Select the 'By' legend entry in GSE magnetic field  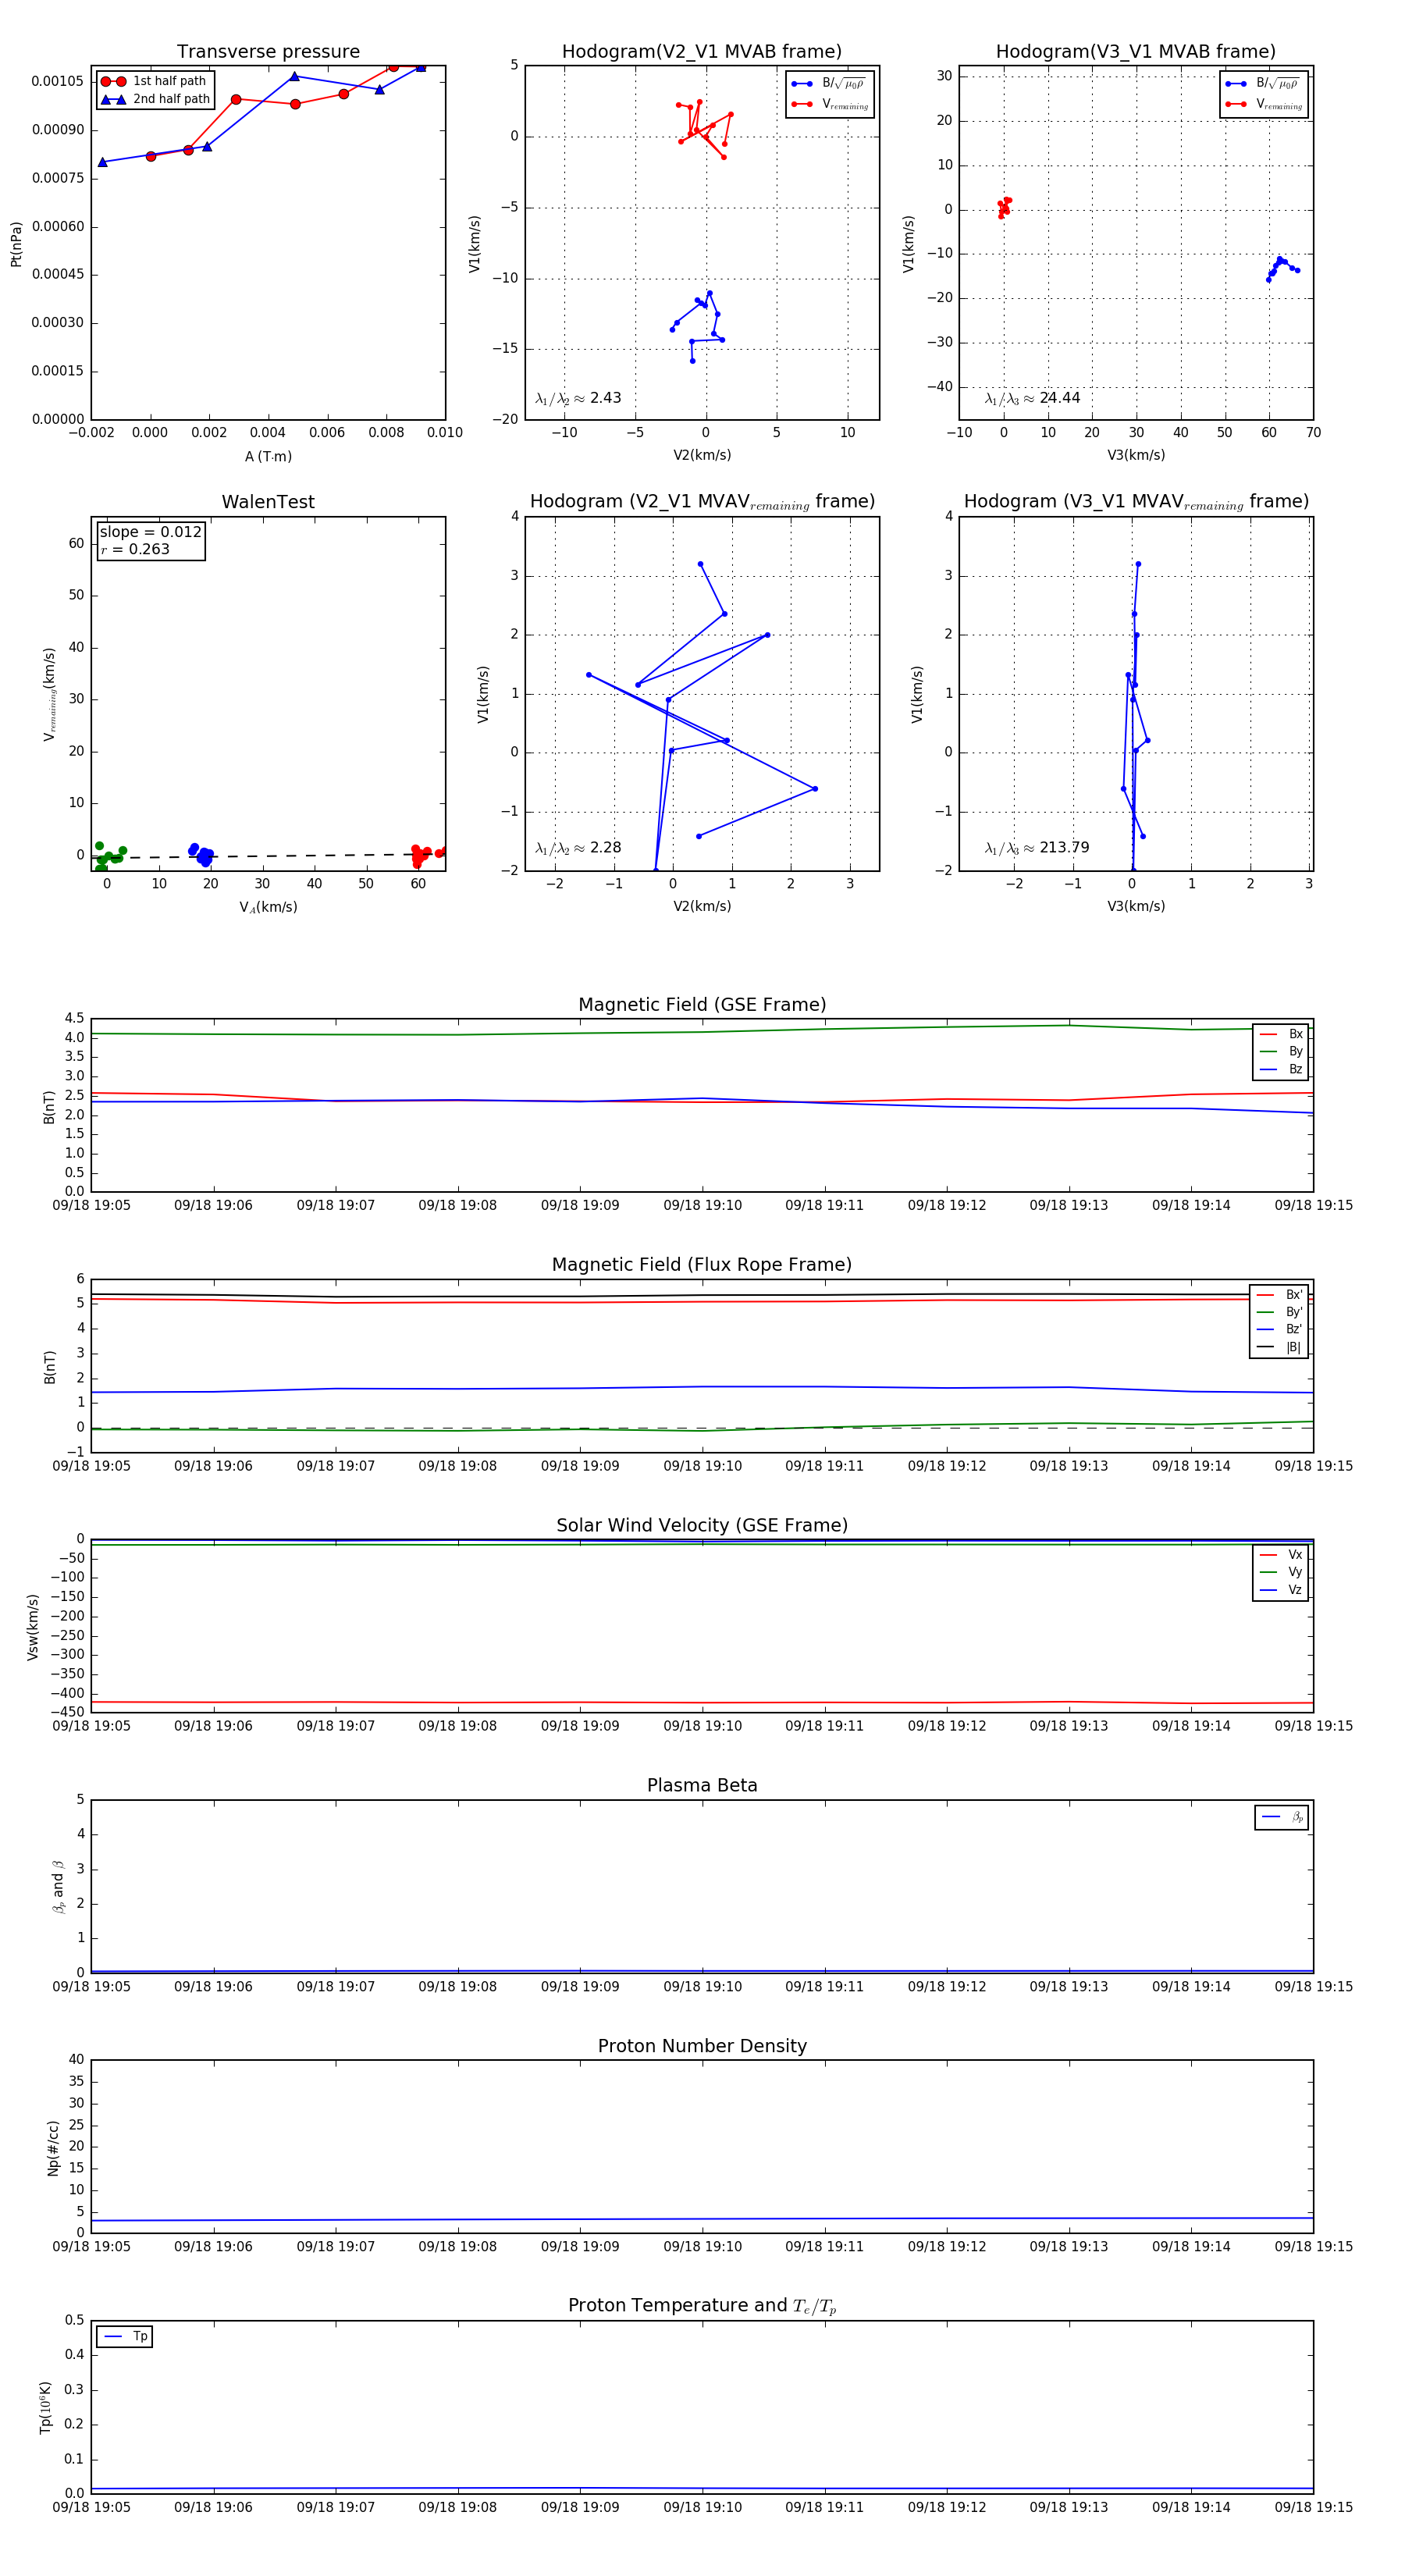[x=1281, y=1051]
